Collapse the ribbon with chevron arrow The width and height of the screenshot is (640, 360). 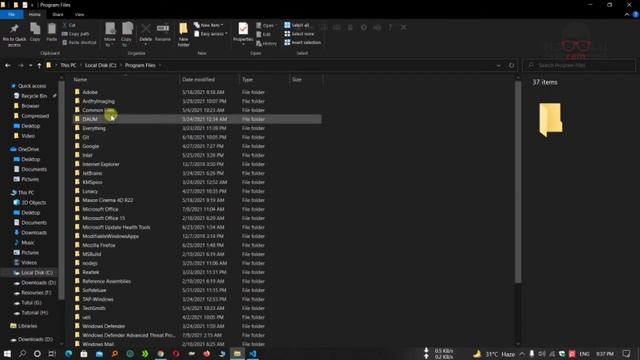click(x=627, y=14)
